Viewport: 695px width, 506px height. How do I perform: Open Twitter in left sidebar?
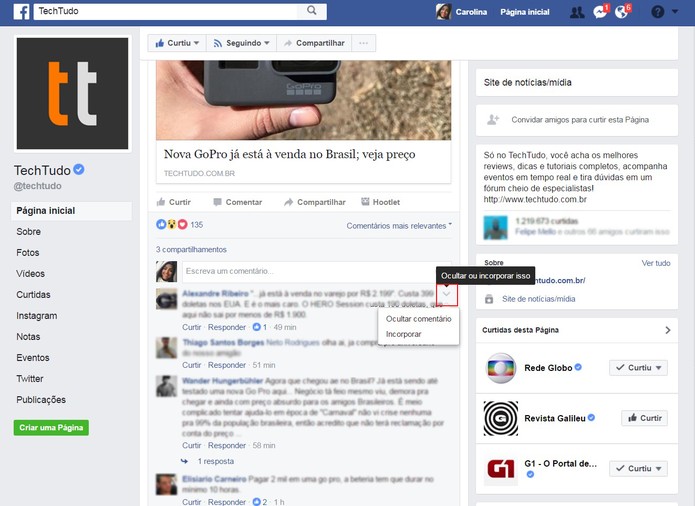tap(30, 378)
